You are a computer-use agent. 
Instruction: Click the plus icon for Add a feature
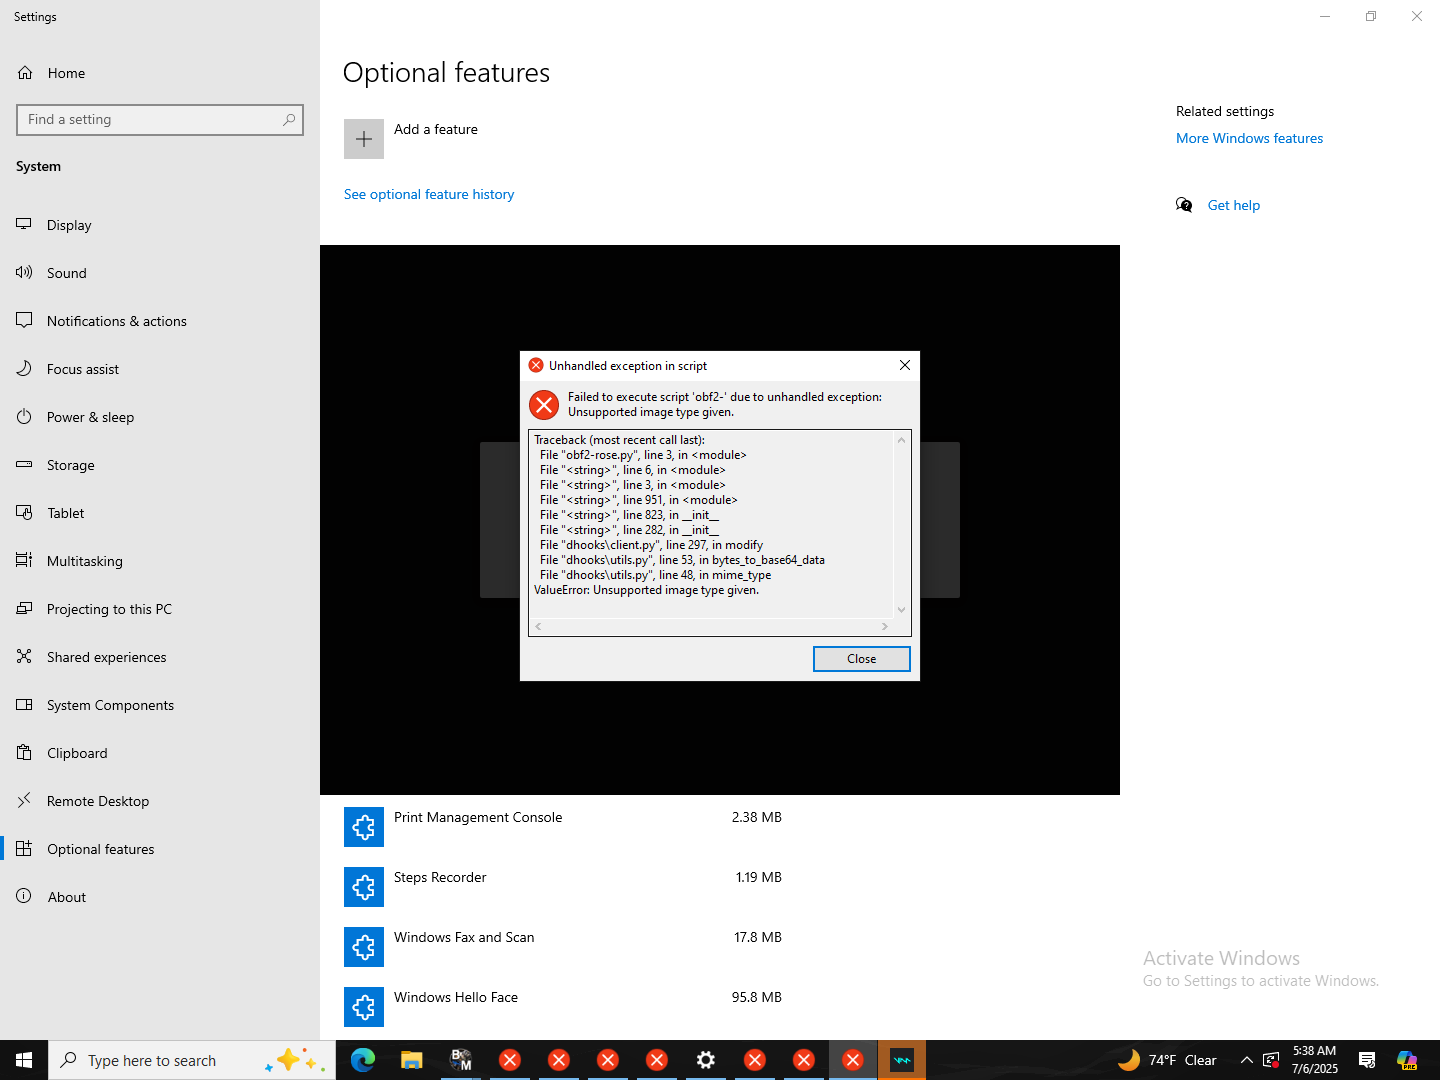click(364, 139)
